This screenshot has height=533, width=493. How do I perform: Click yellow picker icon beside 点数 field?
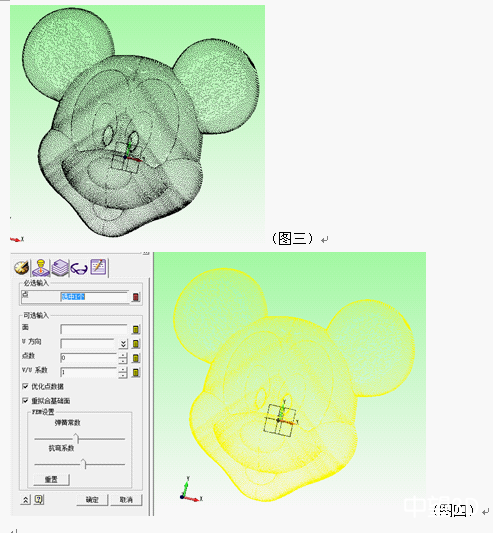pyautogui.click(x=136, y=358)
